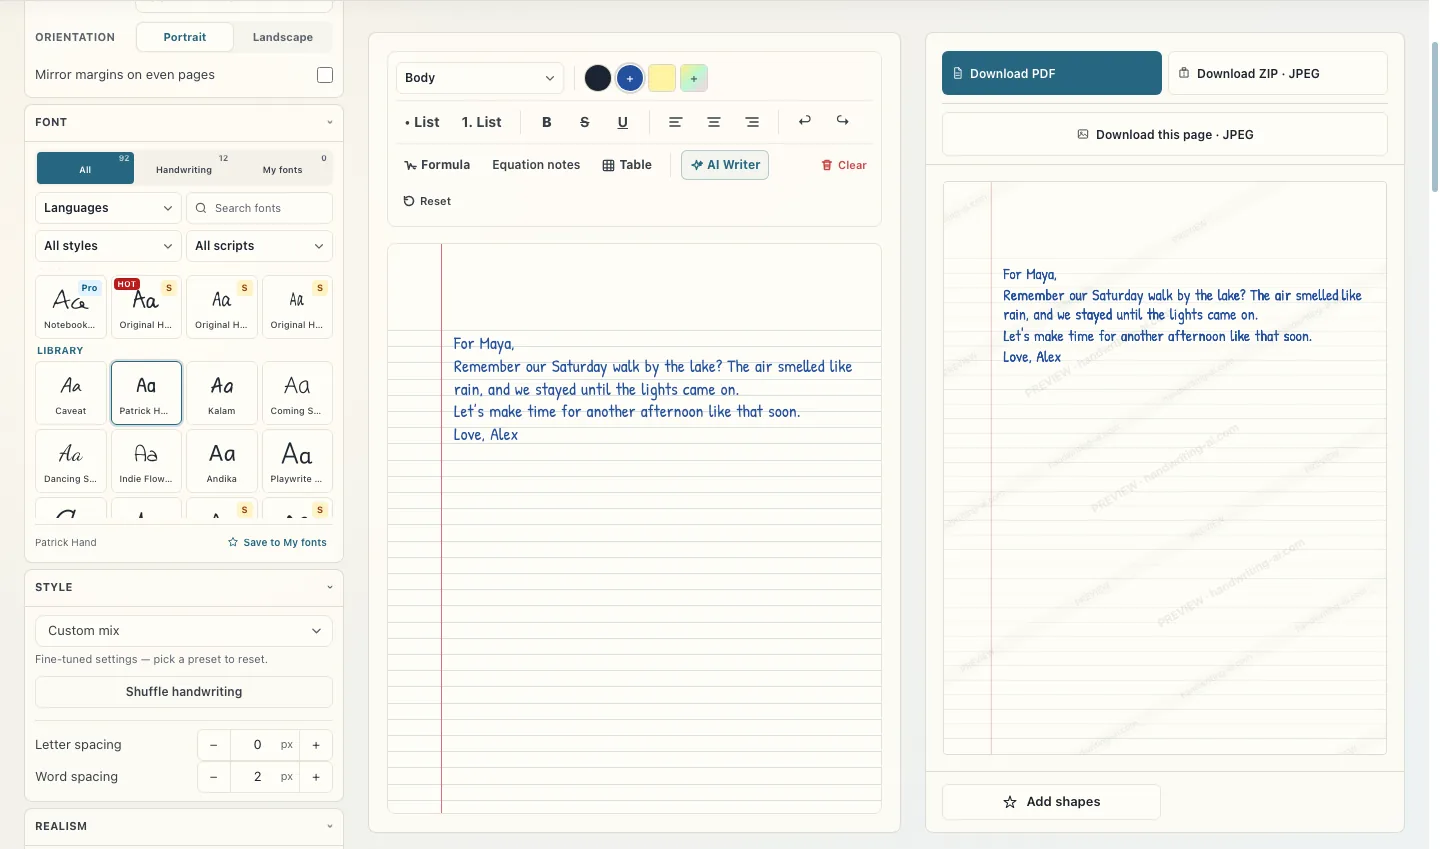1440x849 pixels.
Task: Open the AI Writer
Action: [x=725, y=165]
